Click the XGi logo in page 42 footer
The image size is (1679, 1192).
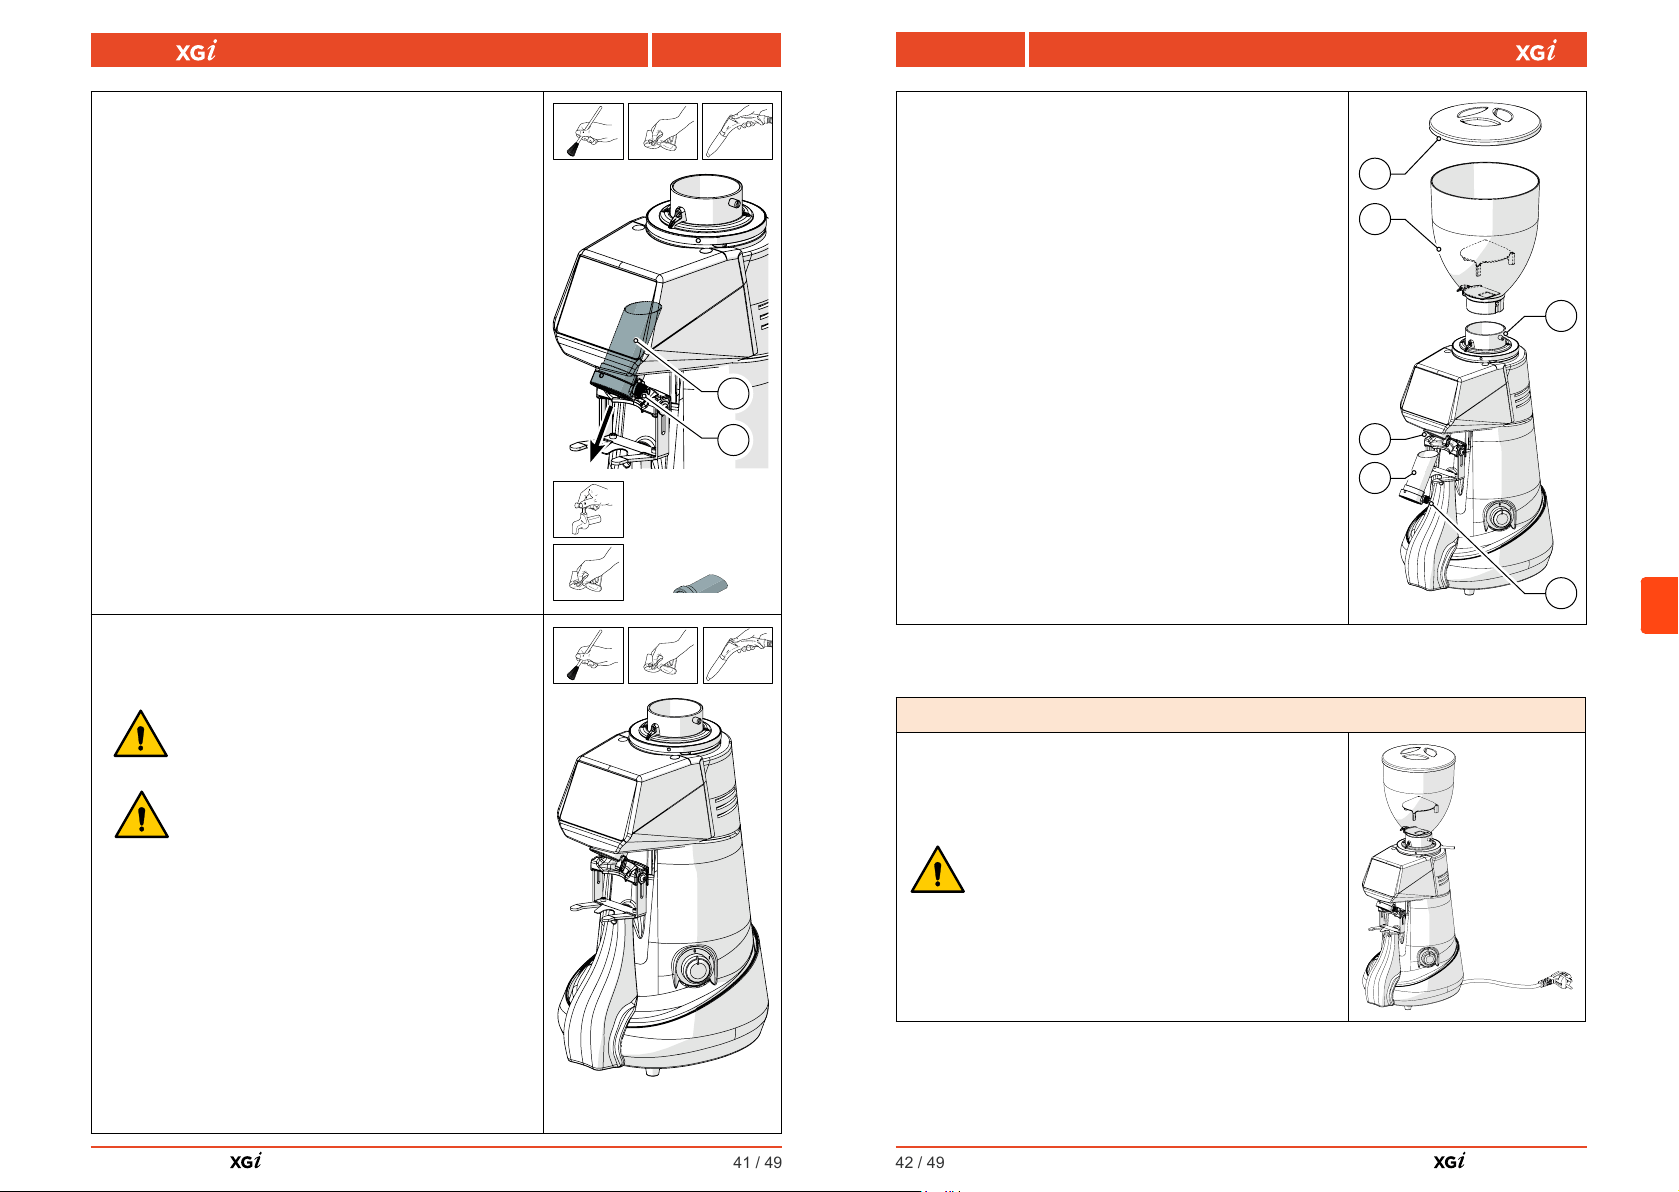point(1449,1161)
